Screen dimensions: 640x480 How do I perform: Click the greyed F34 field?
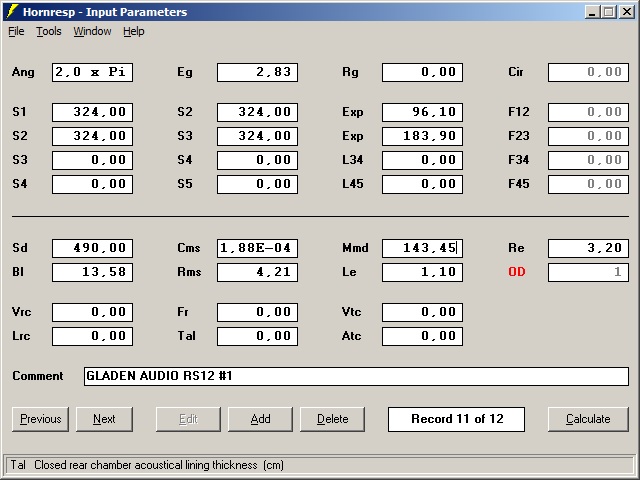588,160
